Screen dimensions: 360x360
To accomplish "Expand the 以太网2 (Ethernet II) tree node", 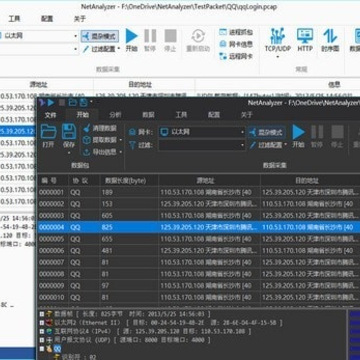I will [42, 323].
